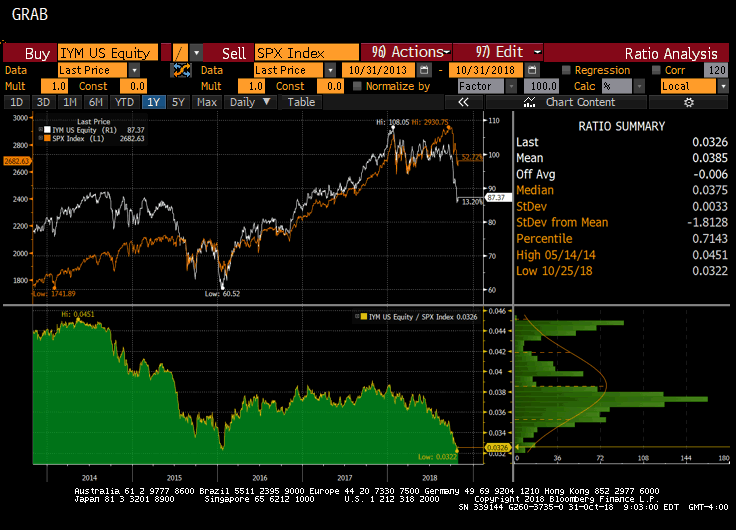Click the Ratio Analysis title
The width and height of the screenshot is (736, 530).
pos(671,54)
